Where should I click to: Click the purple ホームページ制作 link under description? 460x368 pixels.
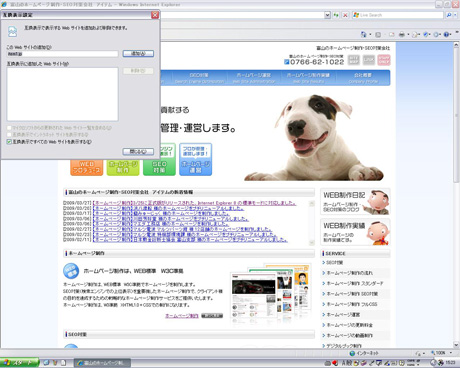coord(182,315)
